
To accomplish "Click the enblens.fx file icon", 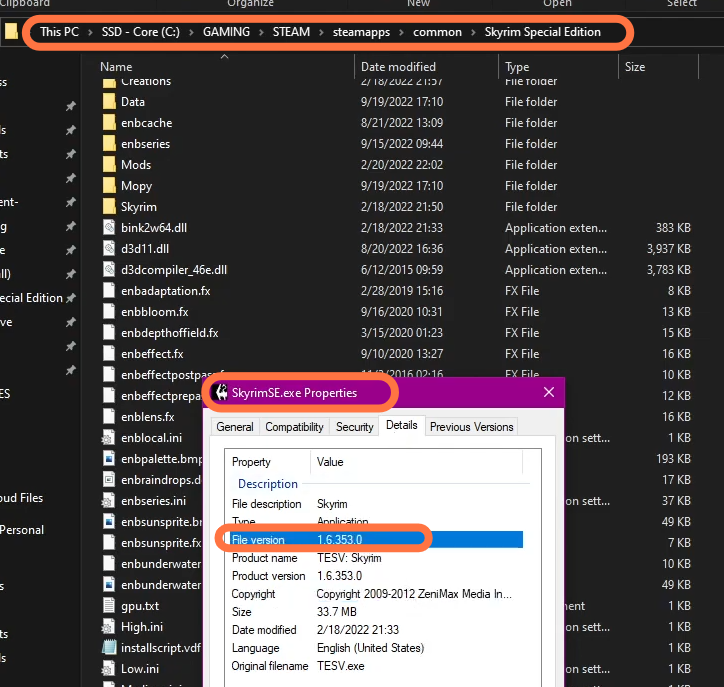I will point(109,417).
